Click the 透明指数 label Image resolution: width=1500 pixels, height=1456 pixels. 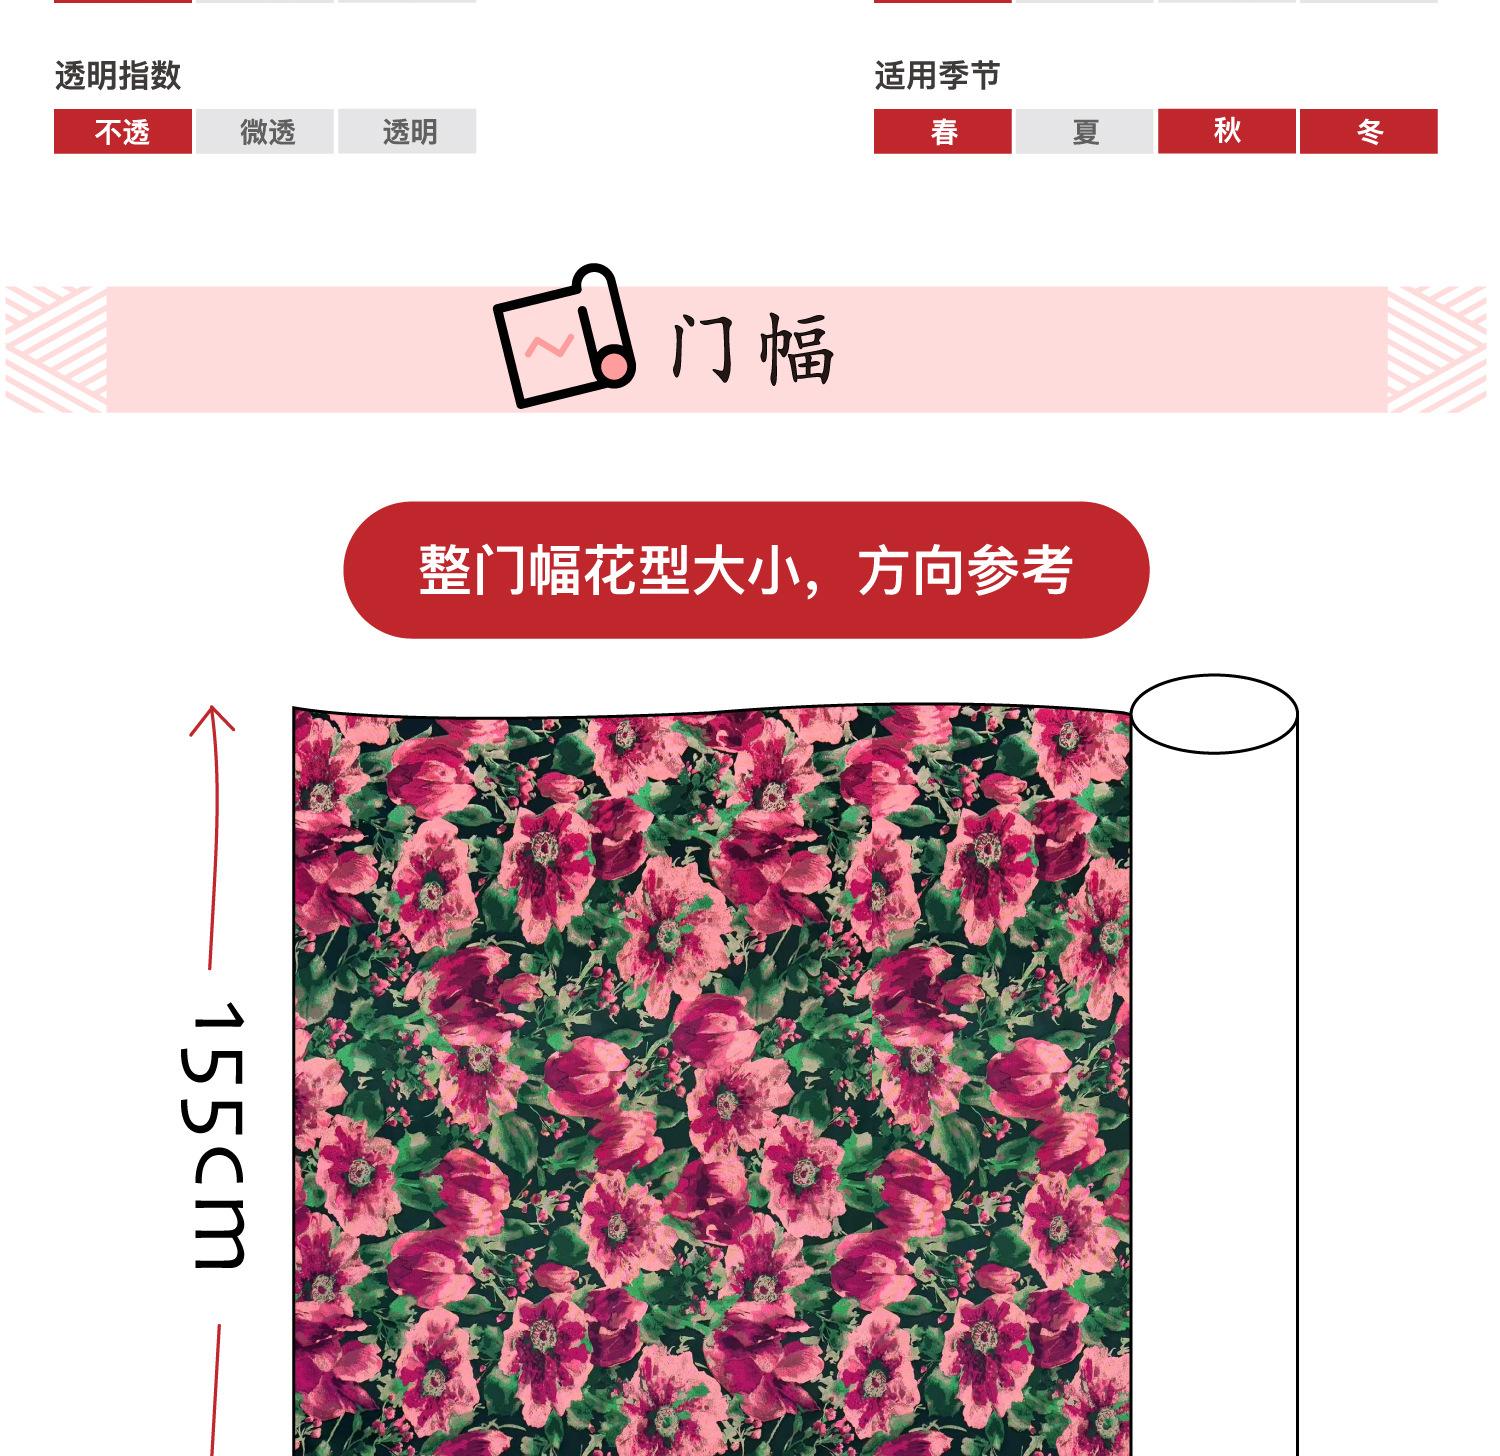click(x=118, y=76)
